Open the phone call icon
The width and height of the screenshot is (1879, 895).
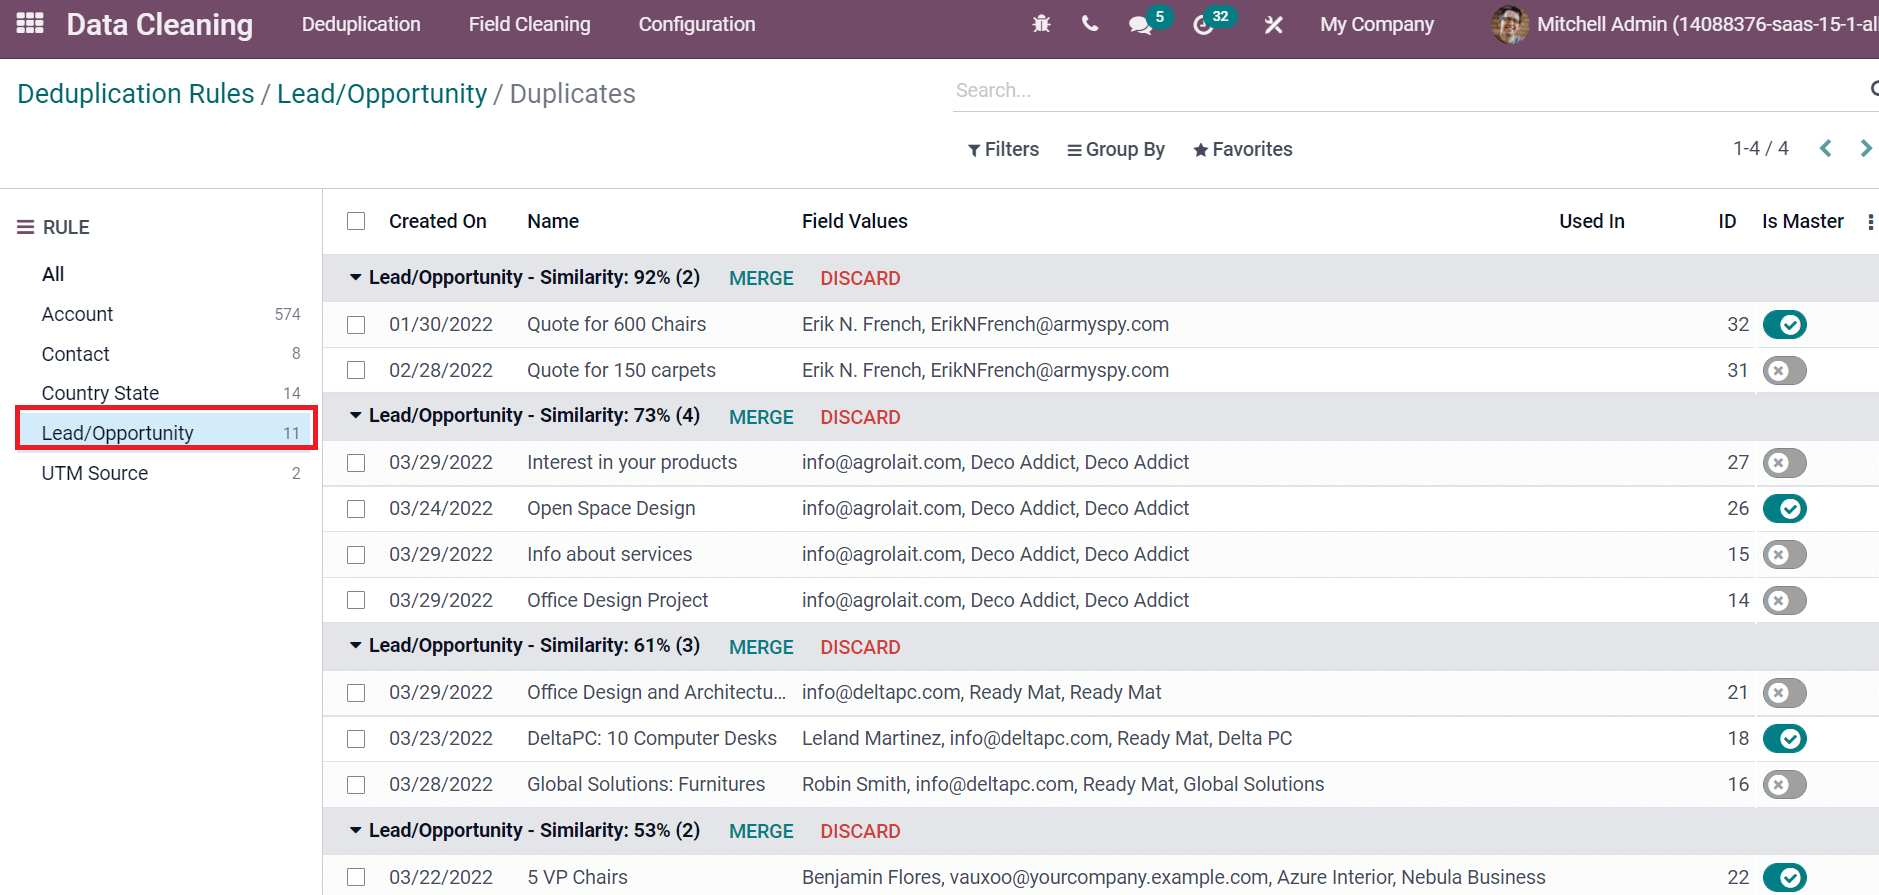tap(1090, 24)
